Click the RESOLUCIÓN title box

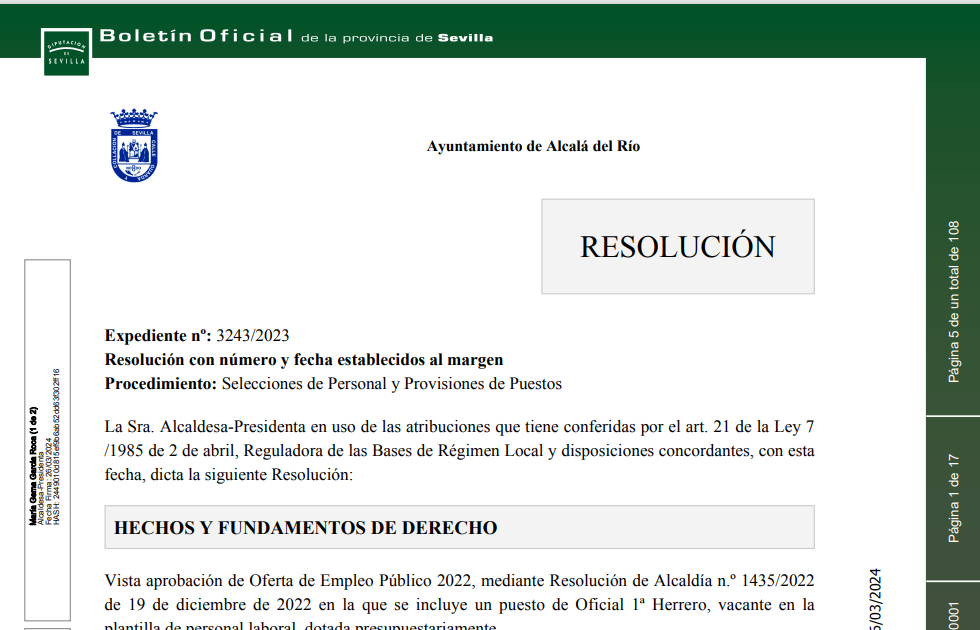point(677,246)
